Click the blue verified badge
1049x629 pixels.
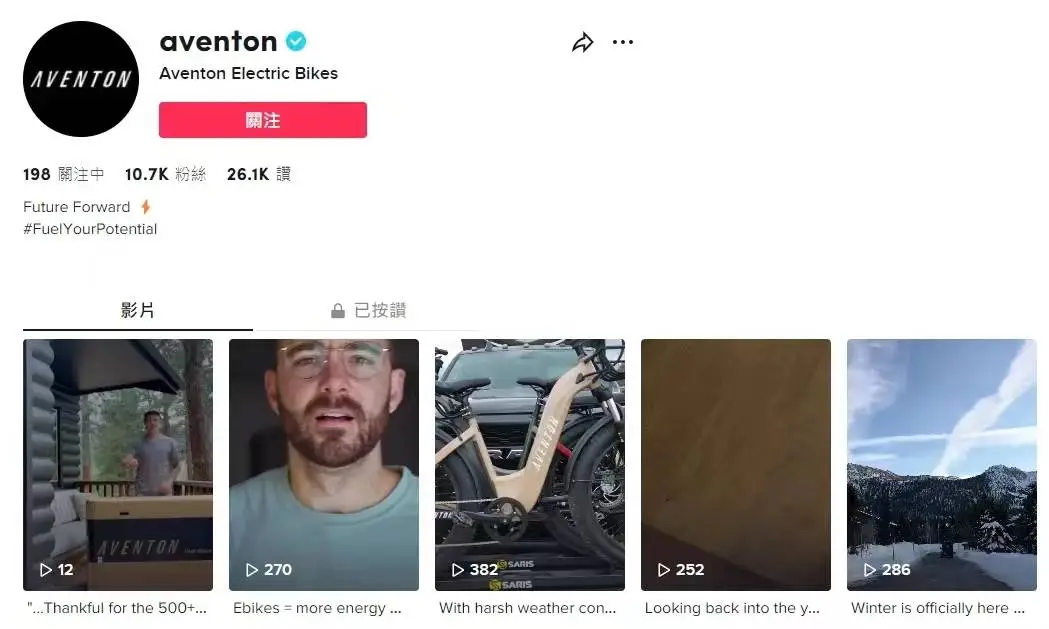pos(296,41)
